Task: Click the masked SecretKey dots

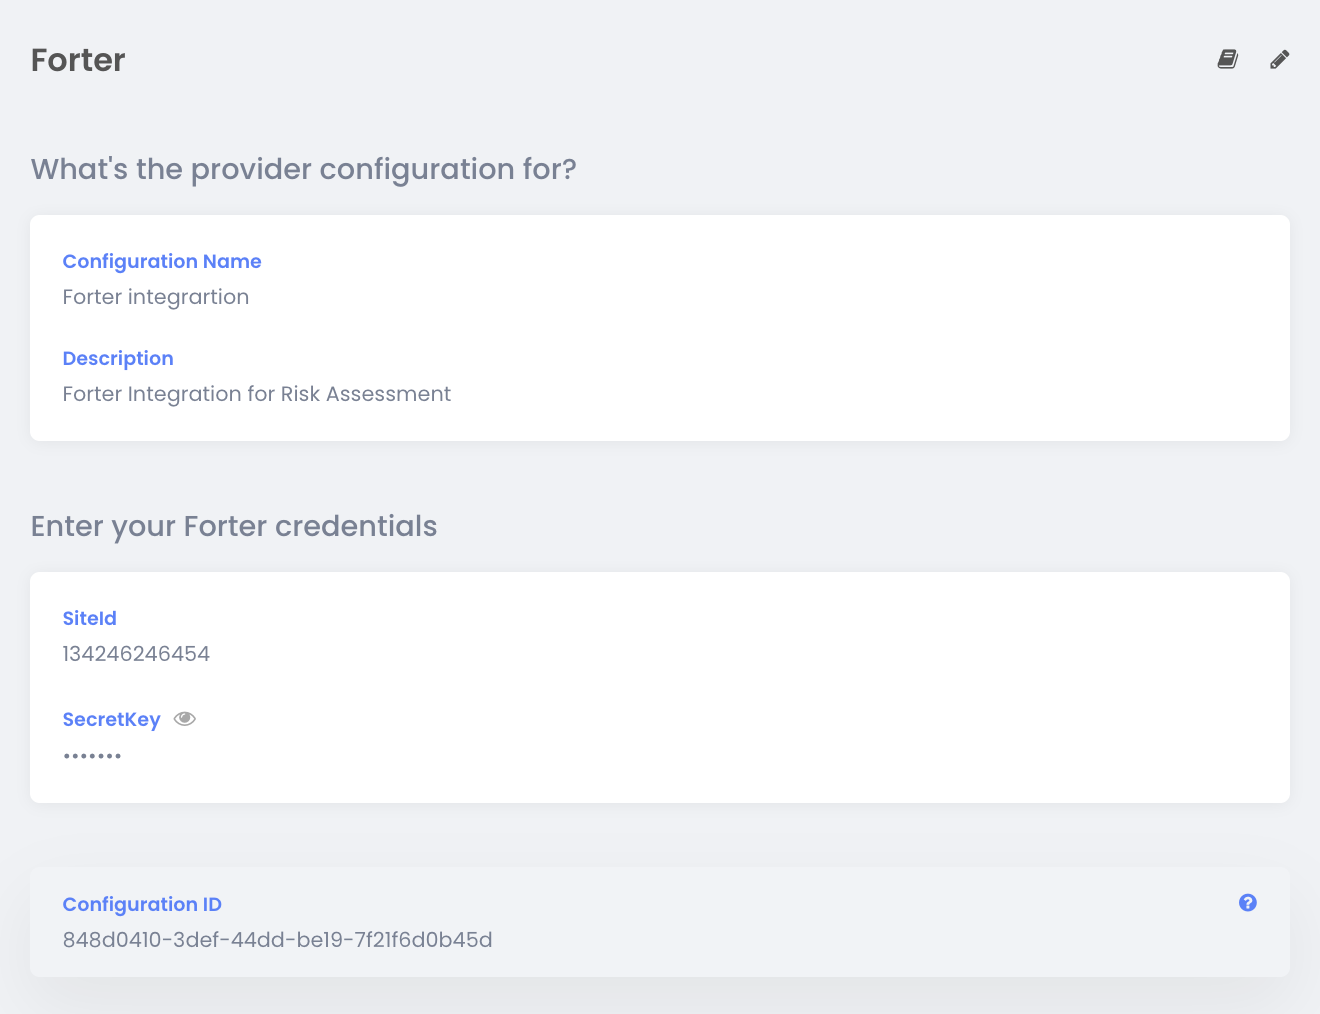Action: pos(92,756)
